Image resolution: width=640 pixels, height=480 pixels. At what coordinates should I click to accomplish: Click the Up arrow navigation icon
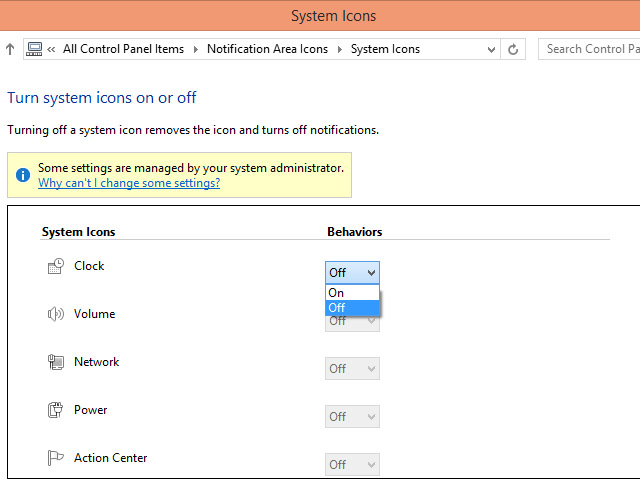[x=10, y=49]
